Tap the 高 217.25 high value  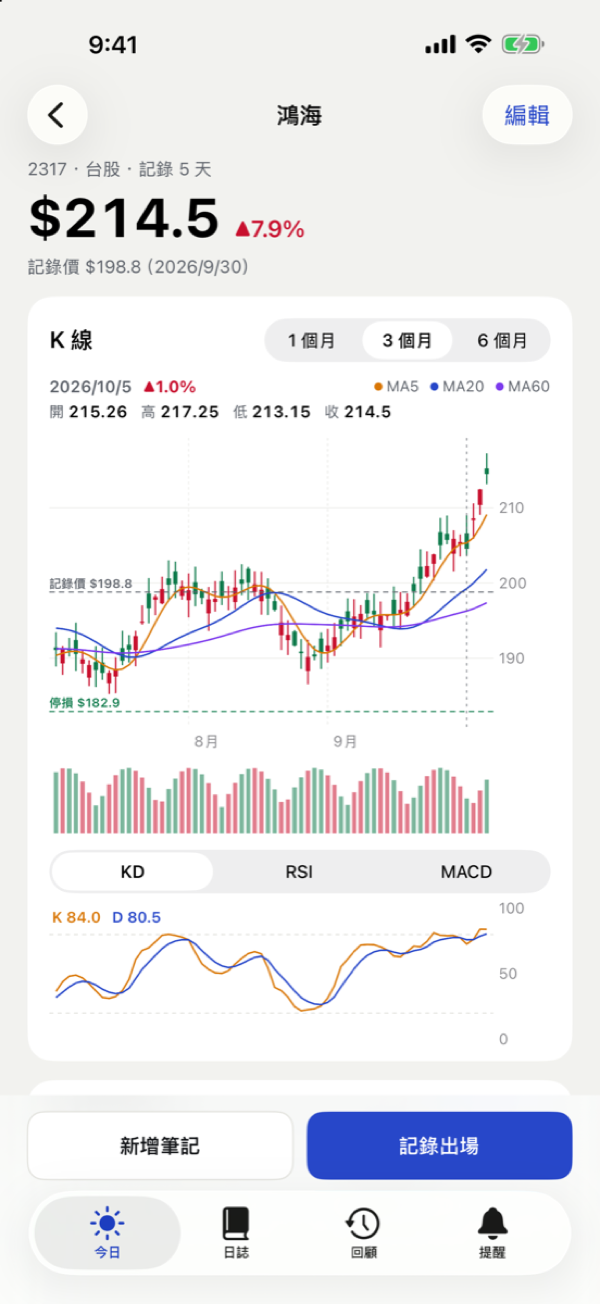(x=180, y=412)
